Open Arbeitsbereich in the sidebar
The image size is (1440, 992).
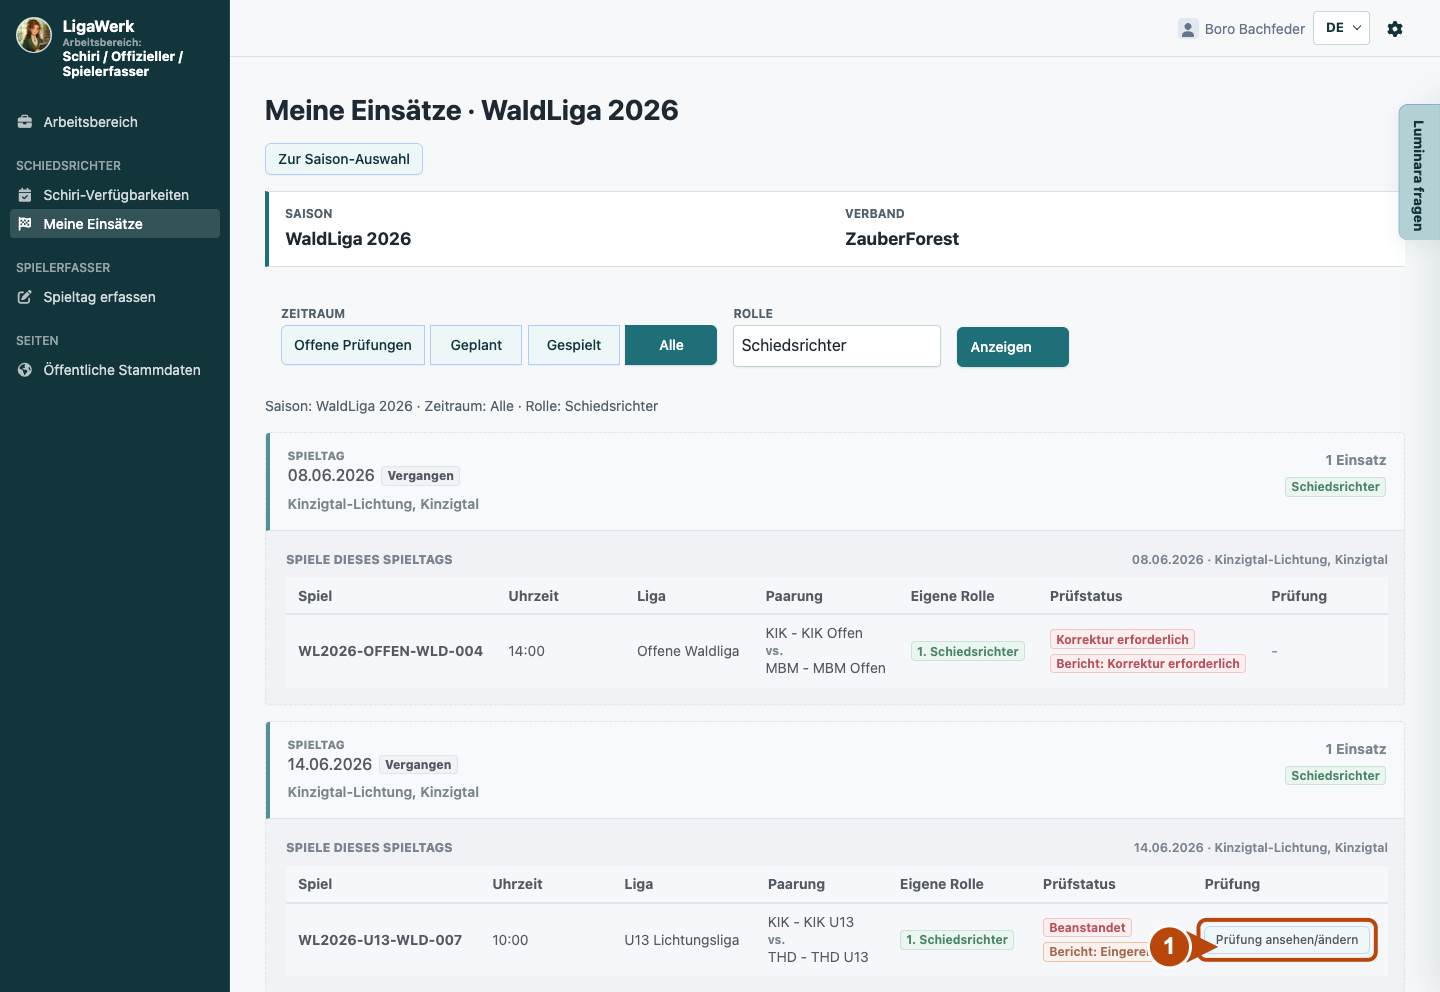(115, 122)
